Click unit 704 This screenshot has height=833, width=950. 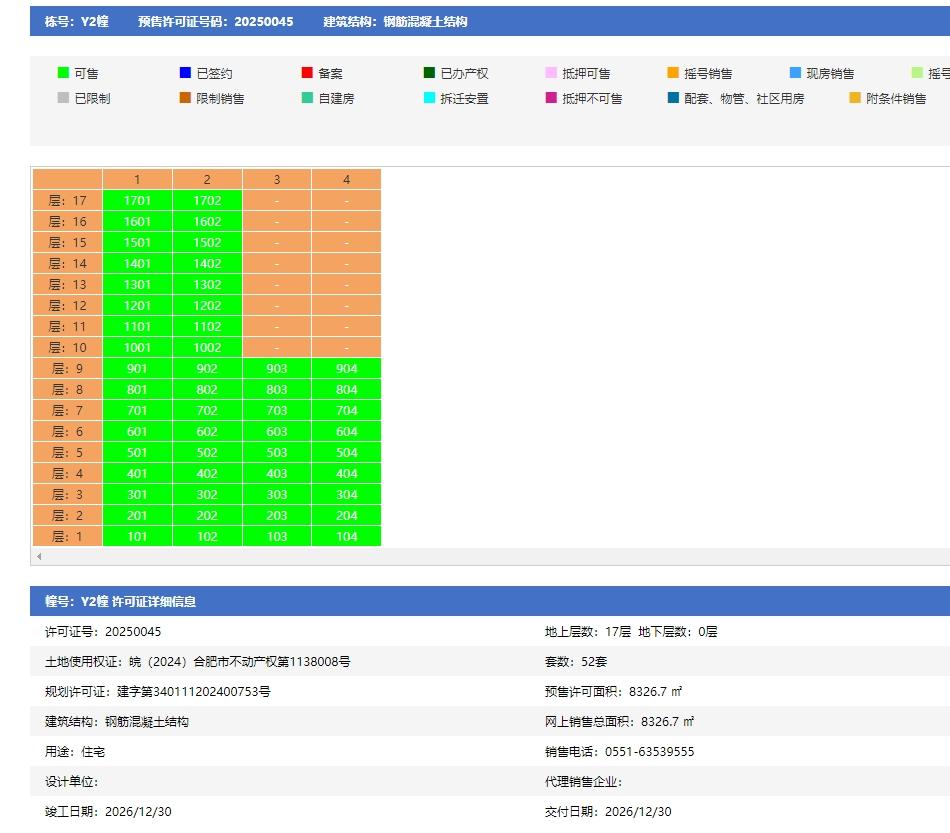coord(347,411)
